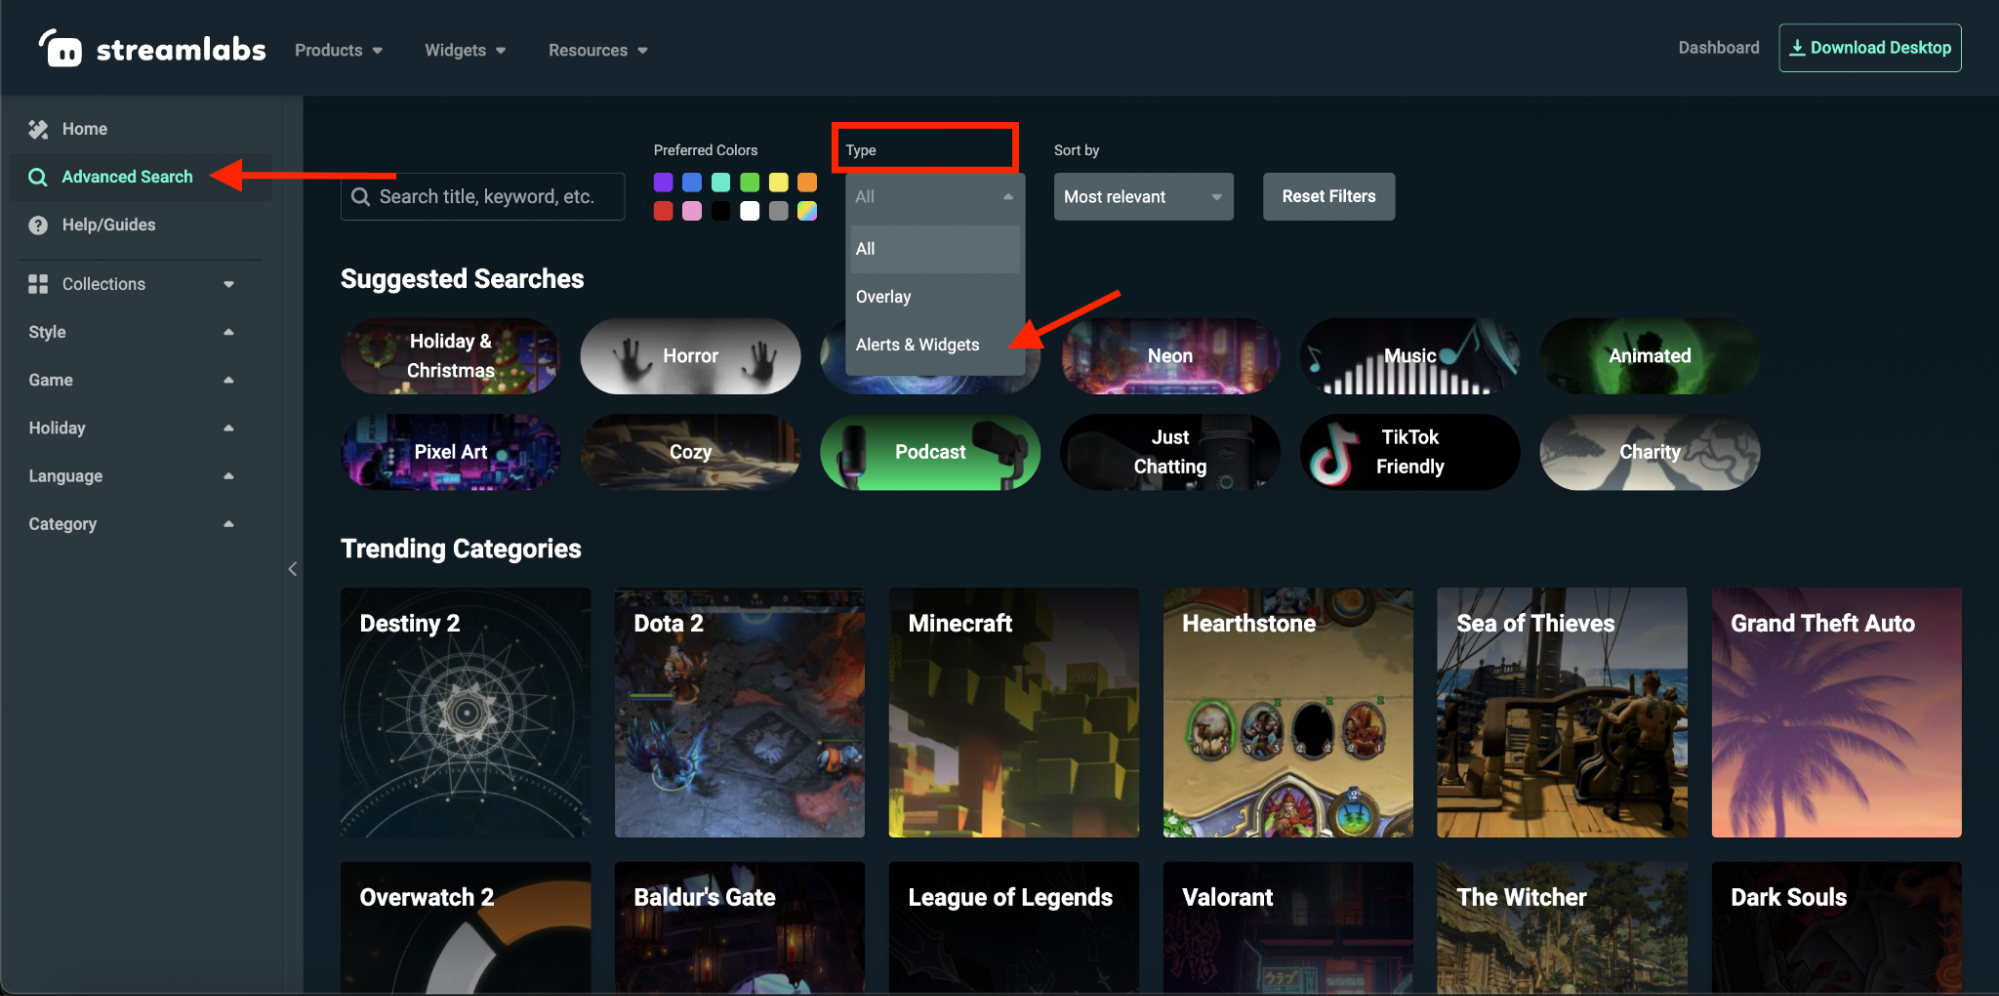1999x996 pixels.
Task: Click the Advanced Search magnifier icon
Action: pos(37,177)
